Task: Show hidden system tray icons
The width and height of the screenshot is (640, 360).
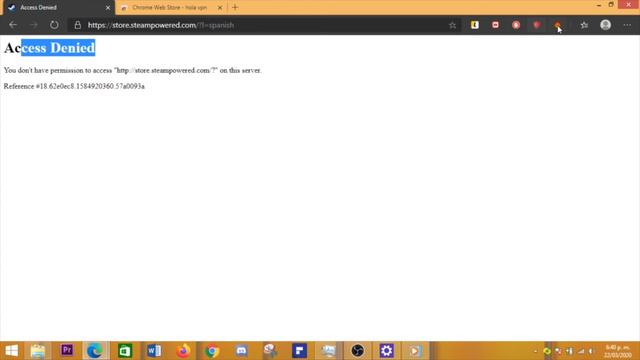Action: point(536,351)
